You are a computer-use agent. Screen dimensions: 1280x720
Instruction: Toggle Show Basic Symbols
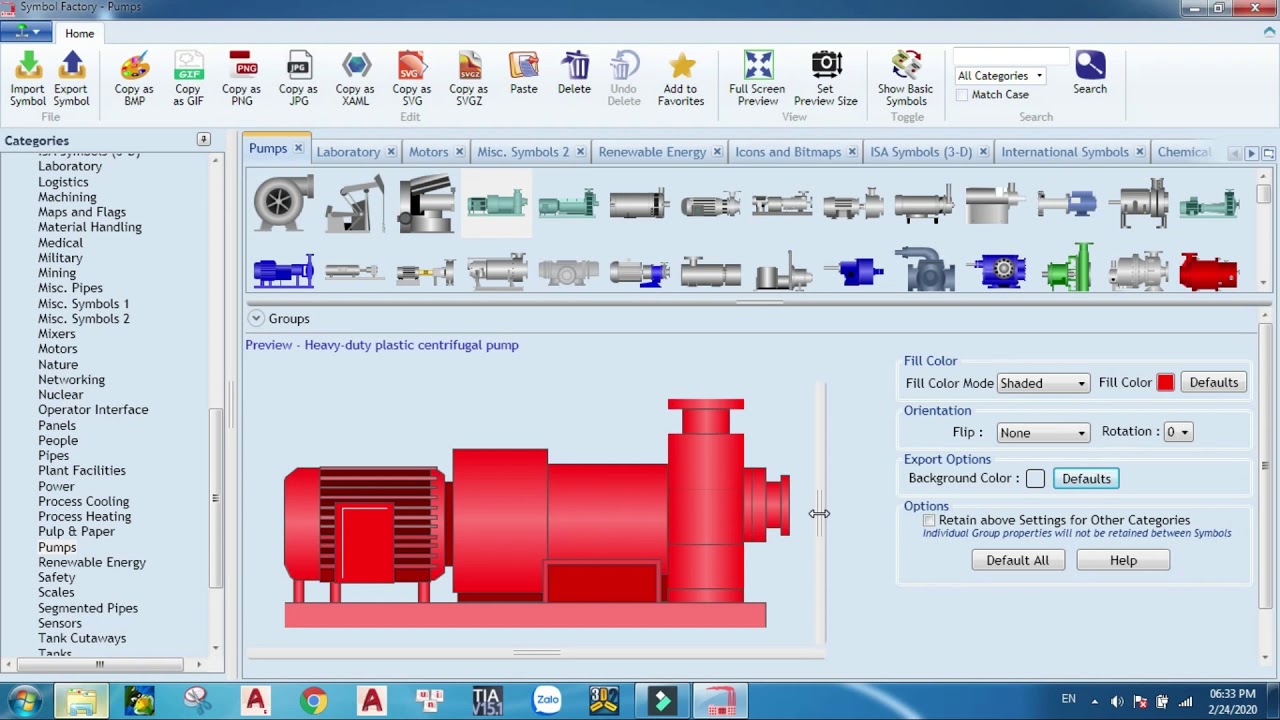(906, 78)
